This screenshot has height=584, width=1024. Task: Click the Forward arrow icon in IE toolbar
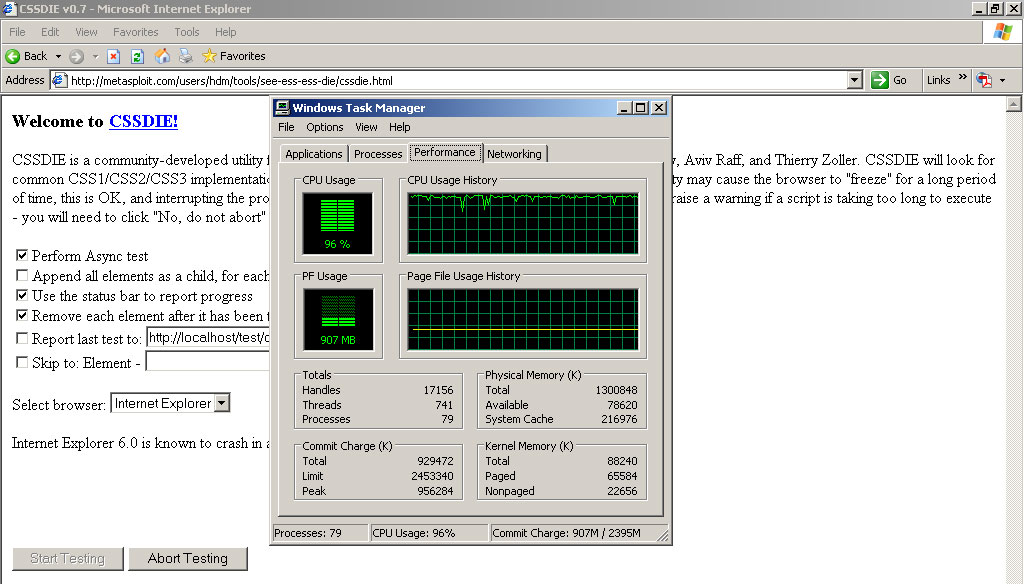point(76,56)
